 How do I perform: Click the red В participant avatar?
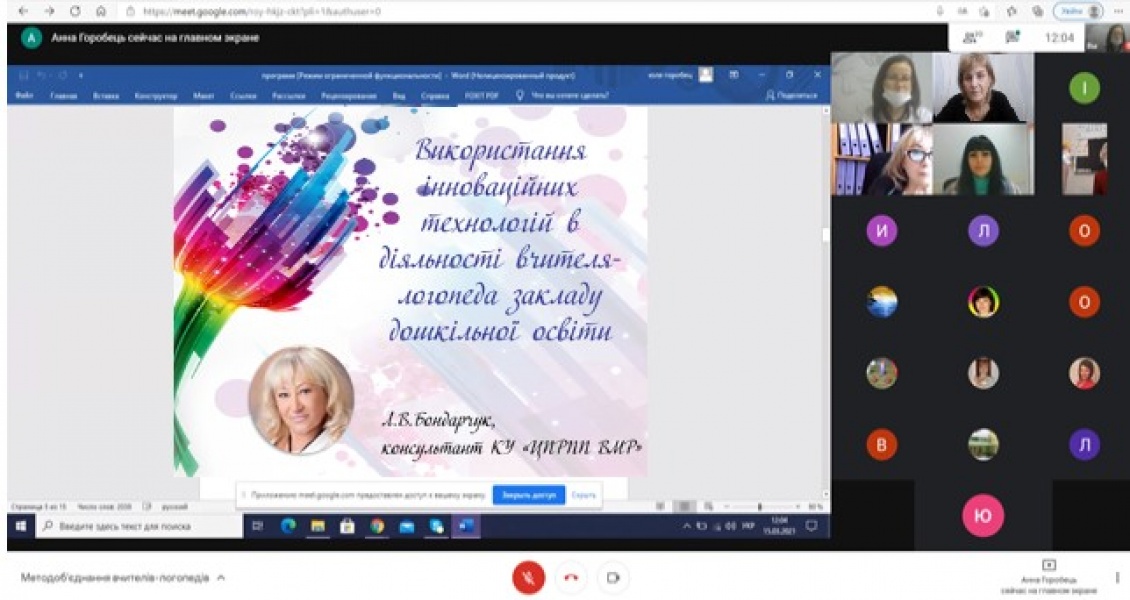click(881, 445)
